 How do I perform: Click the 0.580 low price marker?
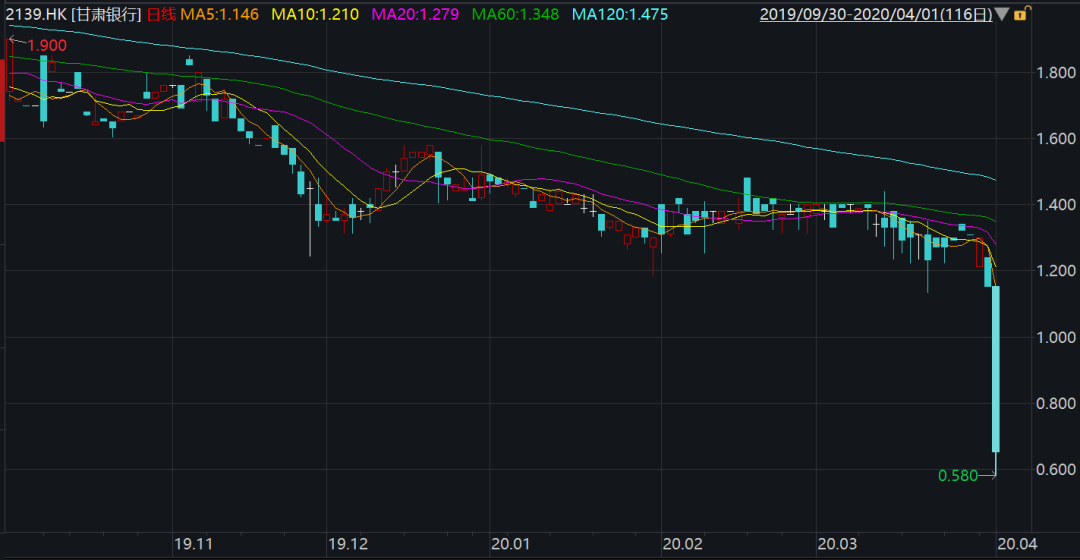tap(958, 475)
